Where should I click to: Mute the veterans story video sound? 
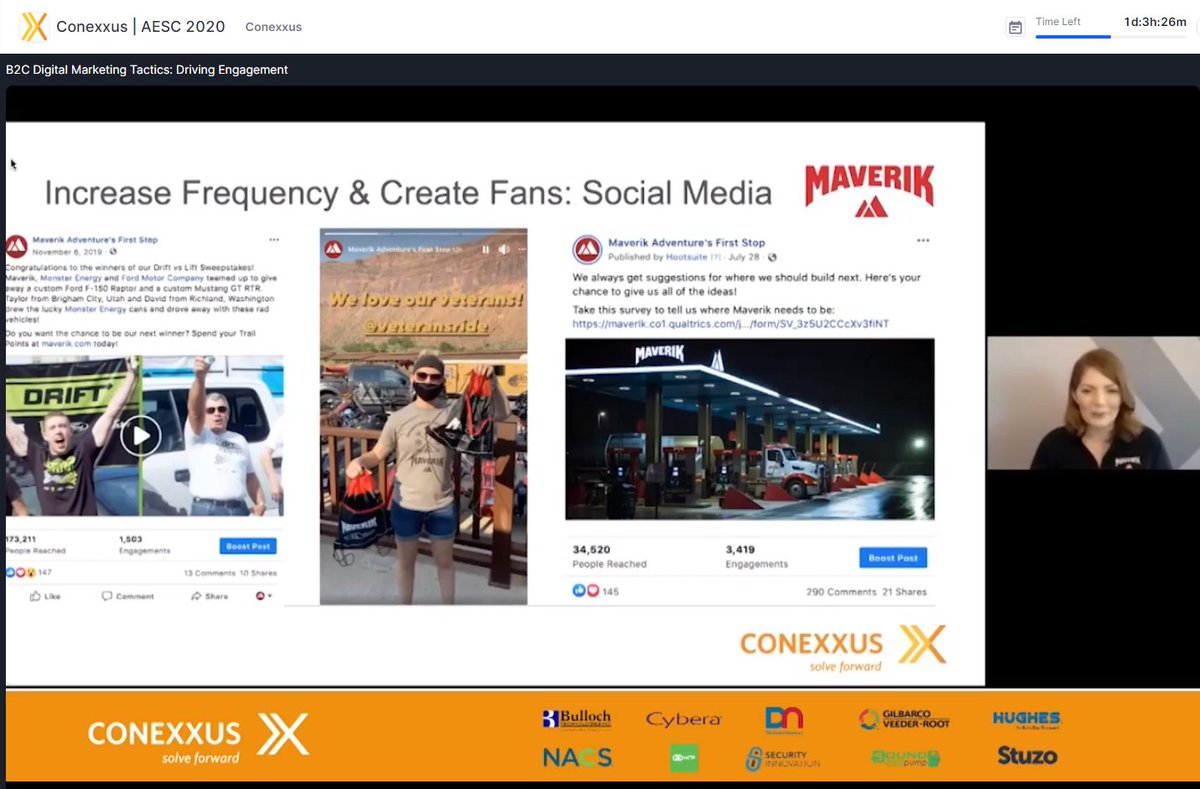(505, 249)
